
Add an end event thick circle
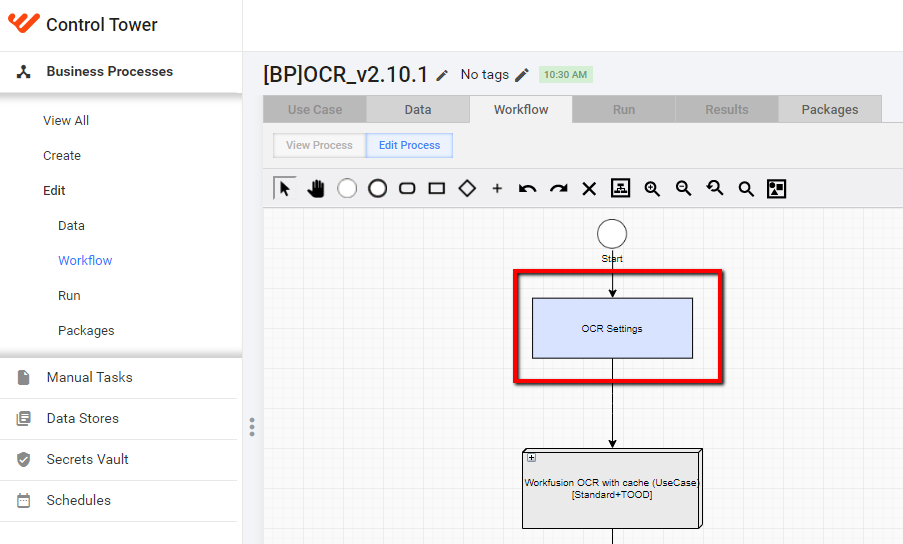coord(378,188)
